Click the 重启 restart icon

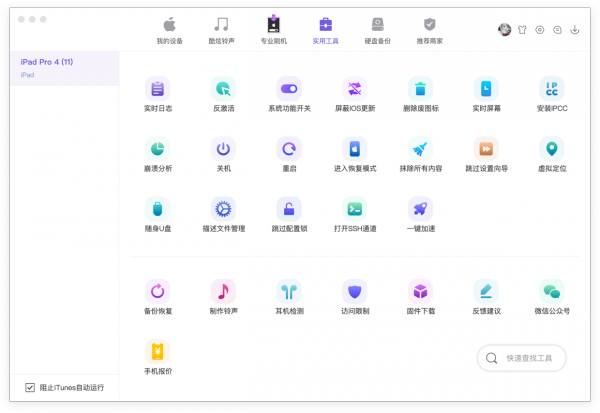pos(289,149)
